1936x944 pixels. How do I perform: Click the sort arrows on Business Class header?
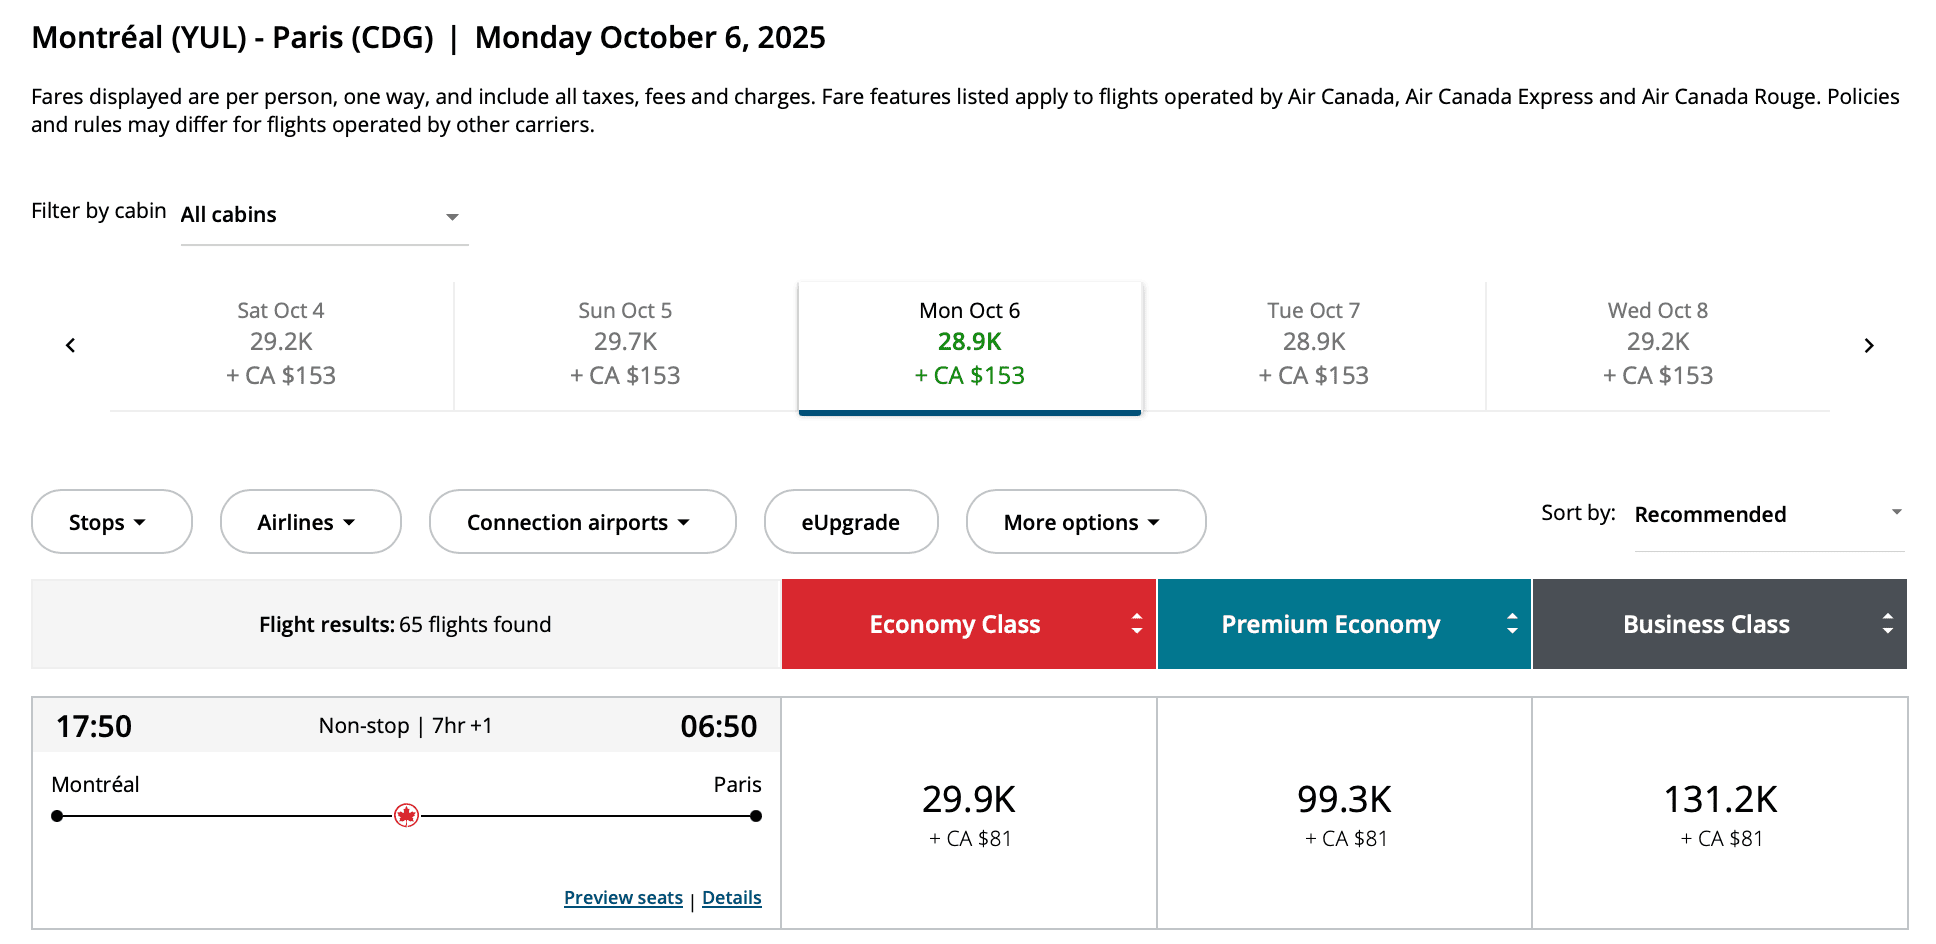[1888, 623]
